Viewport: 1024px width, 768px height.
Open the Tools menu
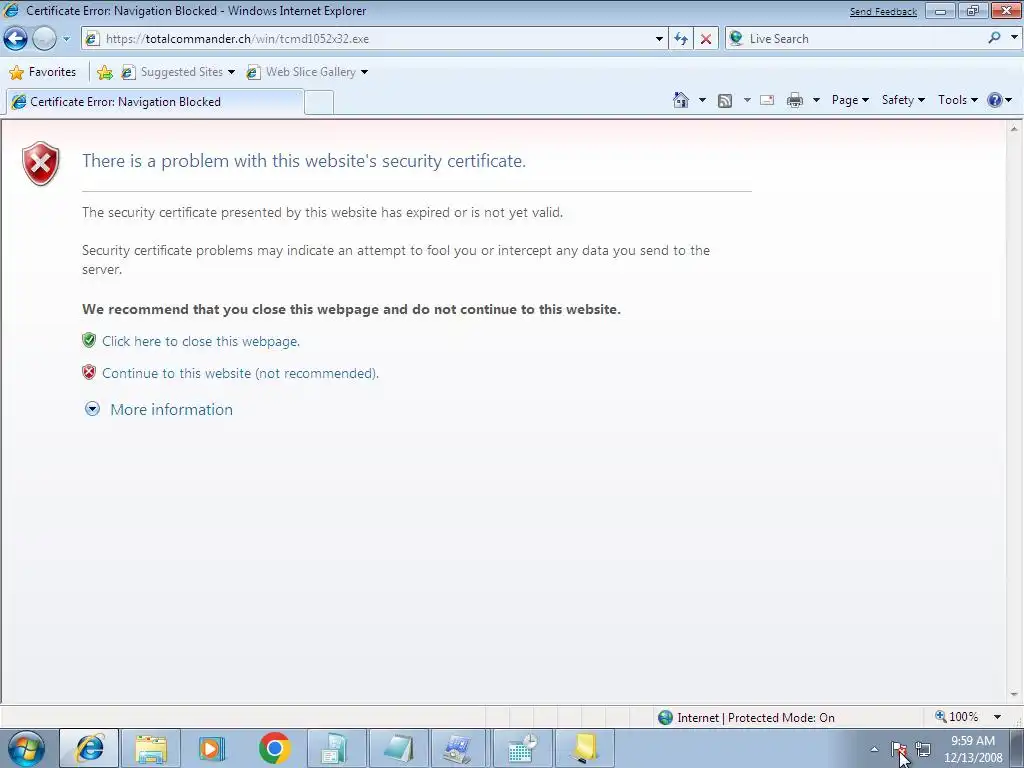[x=957, y=100]
